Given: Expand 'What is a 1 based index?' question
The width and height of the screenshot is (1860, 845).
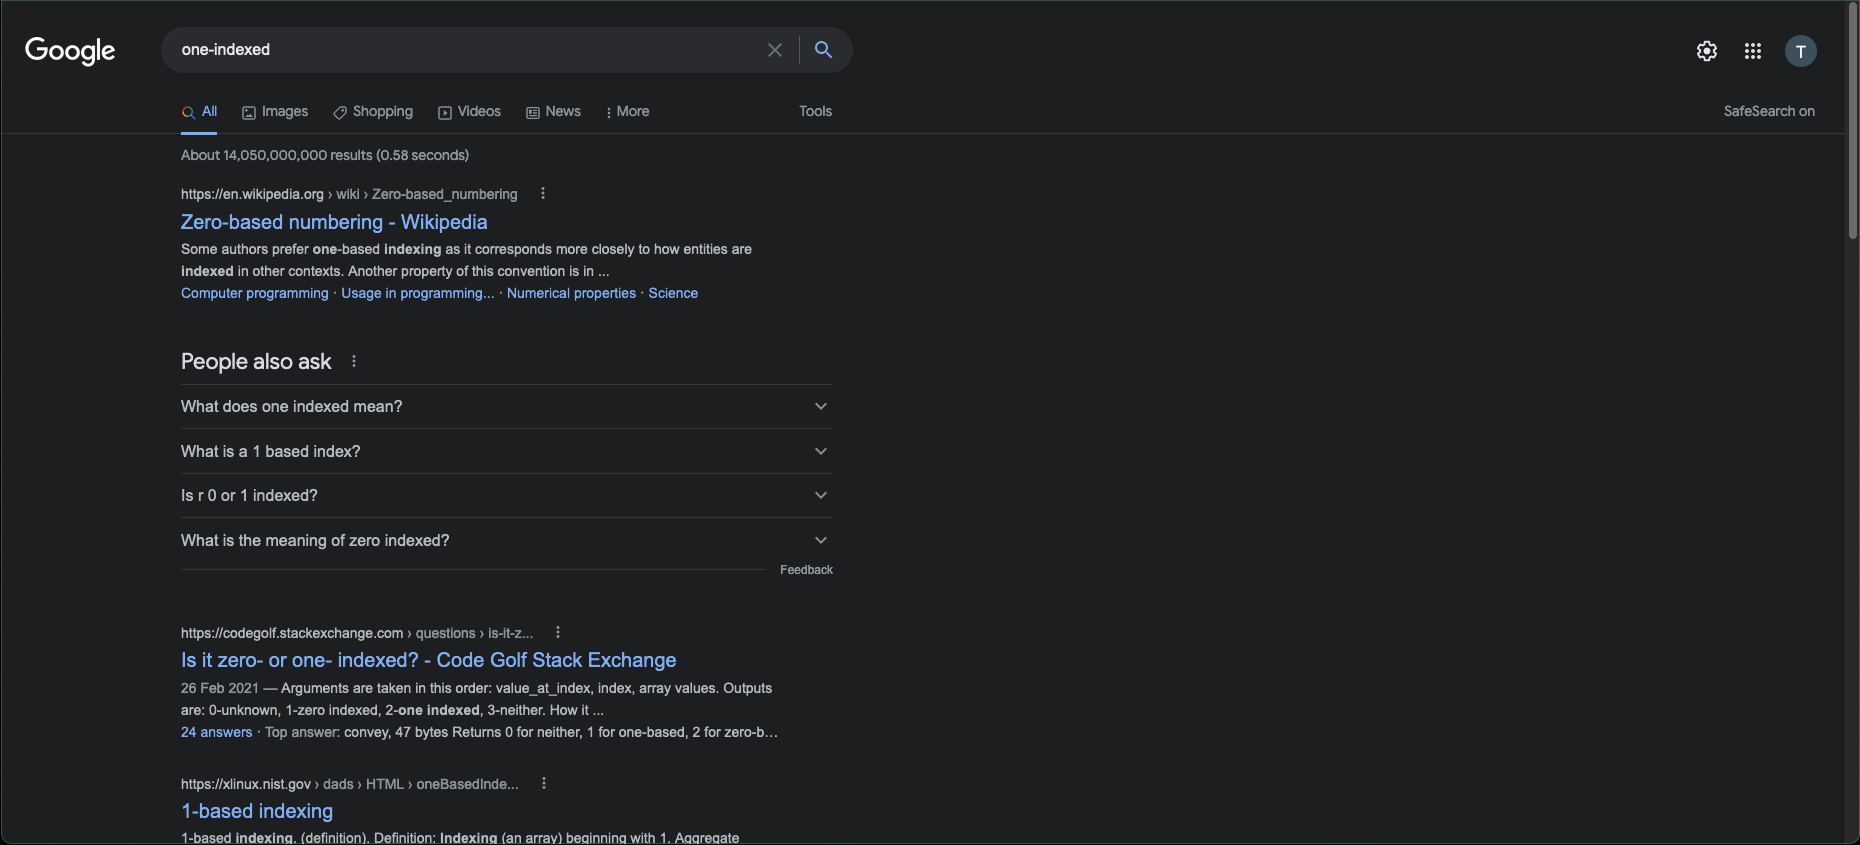Looking at the screenshot, I should [507, 451].
